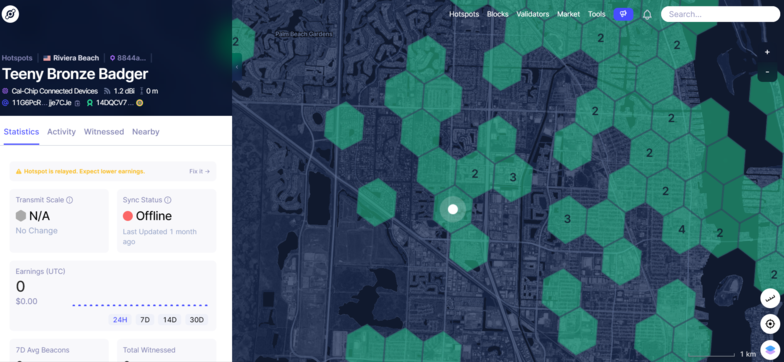784x362 pixels.
Task: Switch to the Witnessed tab
Action: point(104,132)
